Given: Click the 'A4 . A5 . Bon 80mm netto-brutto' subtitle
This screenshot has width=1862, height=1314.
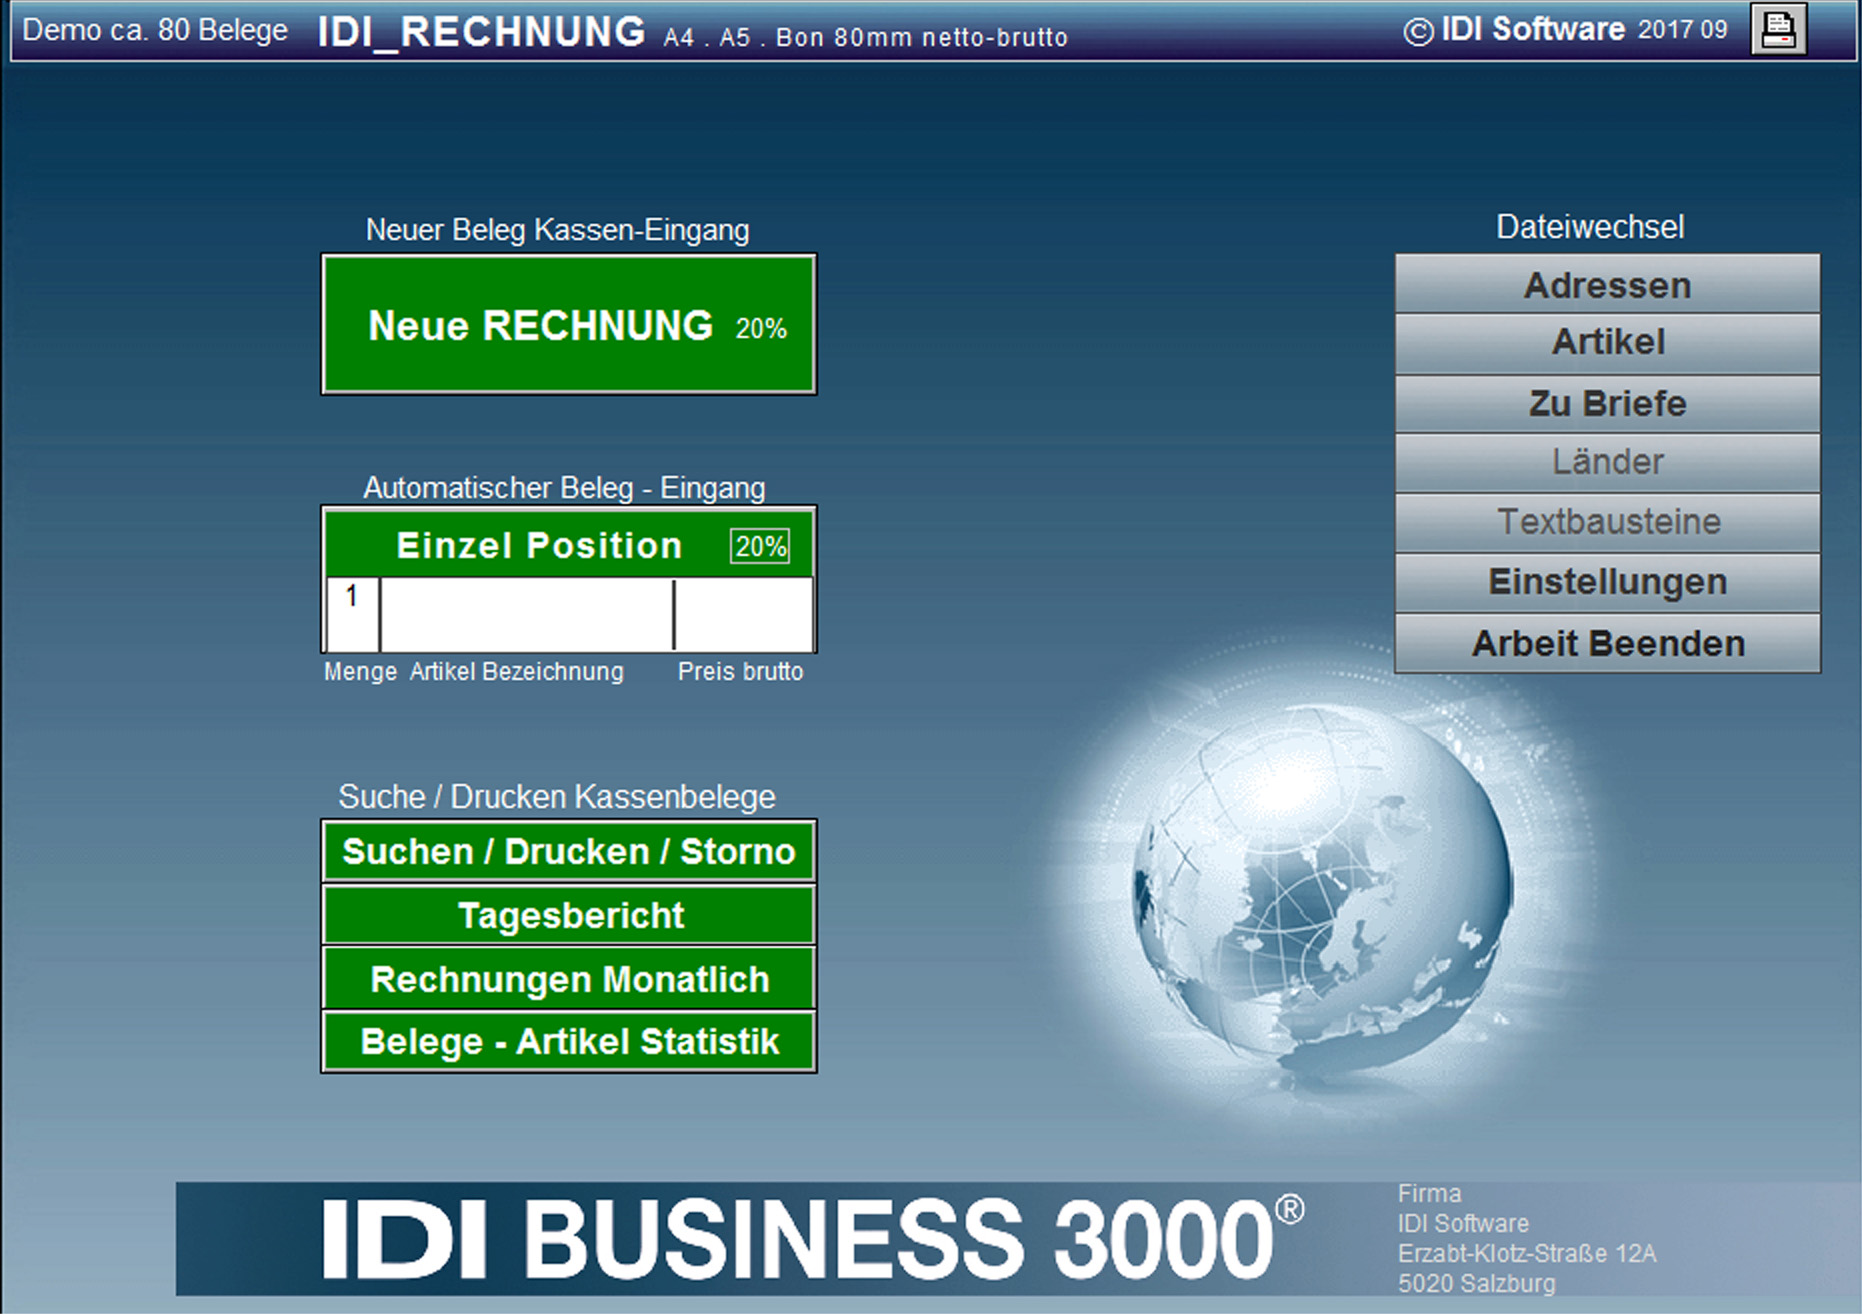Looking at the screenshot, I should pyautogui.click(x=866, y=37).
